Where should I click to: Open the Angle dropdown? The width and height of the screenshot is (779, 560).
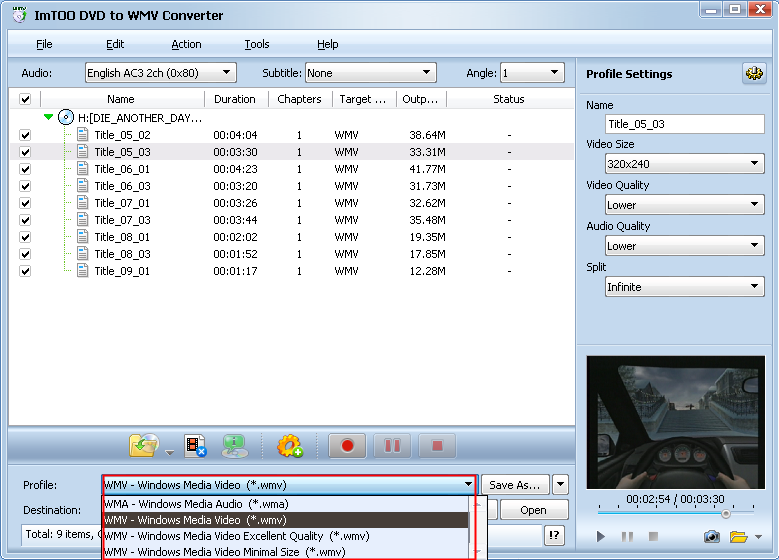click(x=532, y=73)
